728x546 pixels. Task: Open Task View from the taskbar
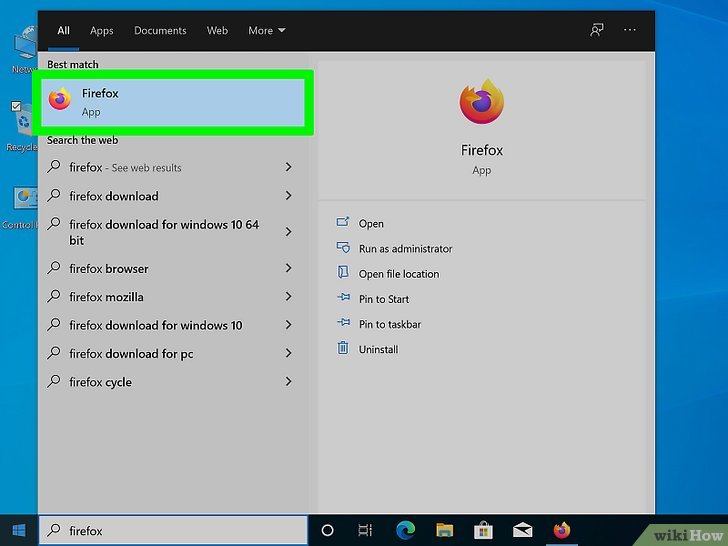pos(366,530)
